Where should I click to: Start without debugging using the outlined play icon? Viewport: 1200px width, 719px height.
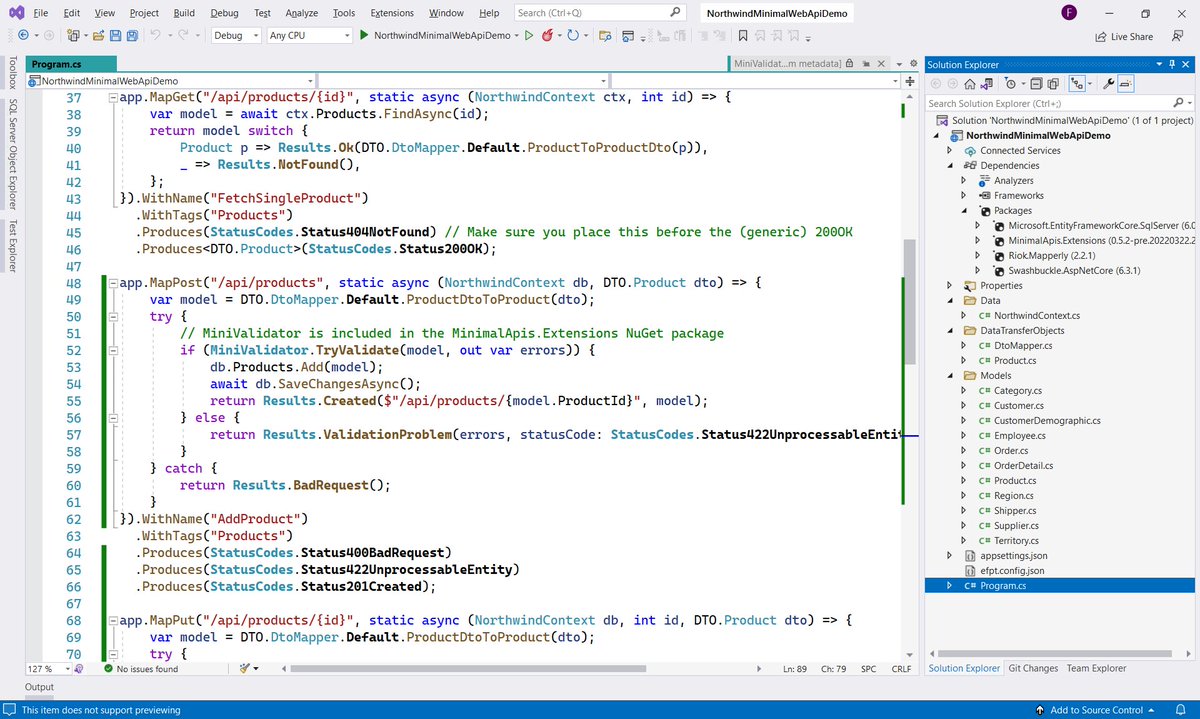click(530, 36)
